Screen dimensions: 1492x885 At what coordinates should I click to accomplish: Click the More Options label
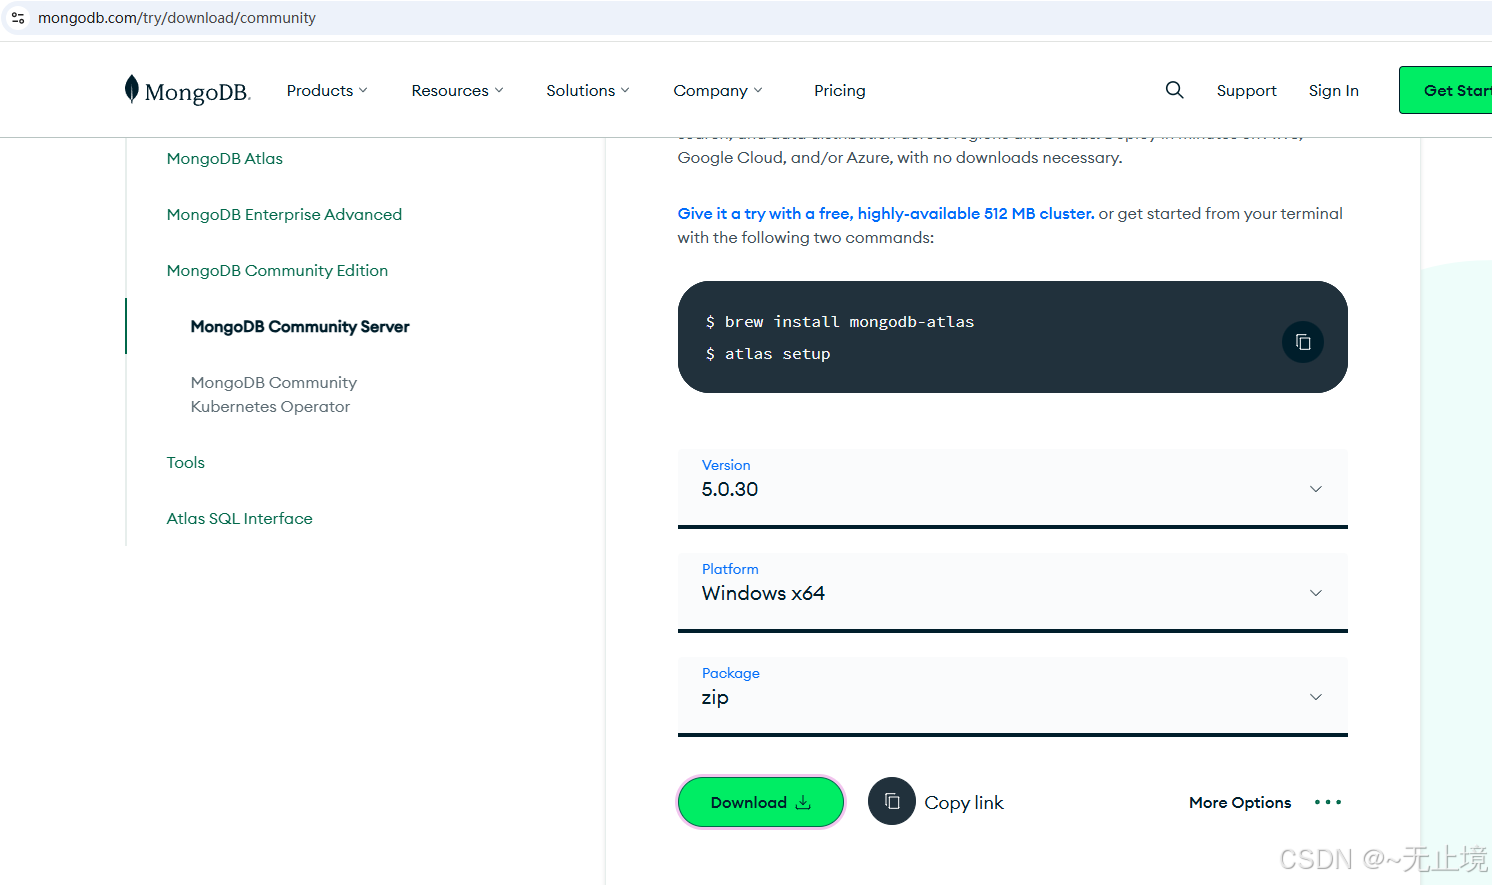click(x=1240, y=802)
